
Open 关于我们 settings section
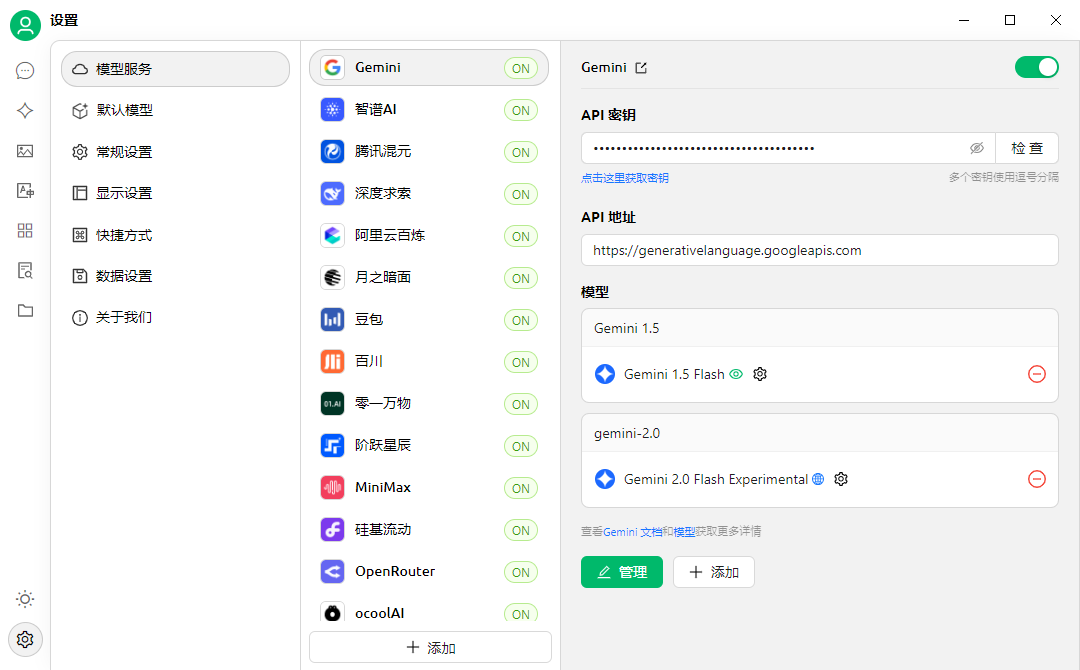(176, 317)
